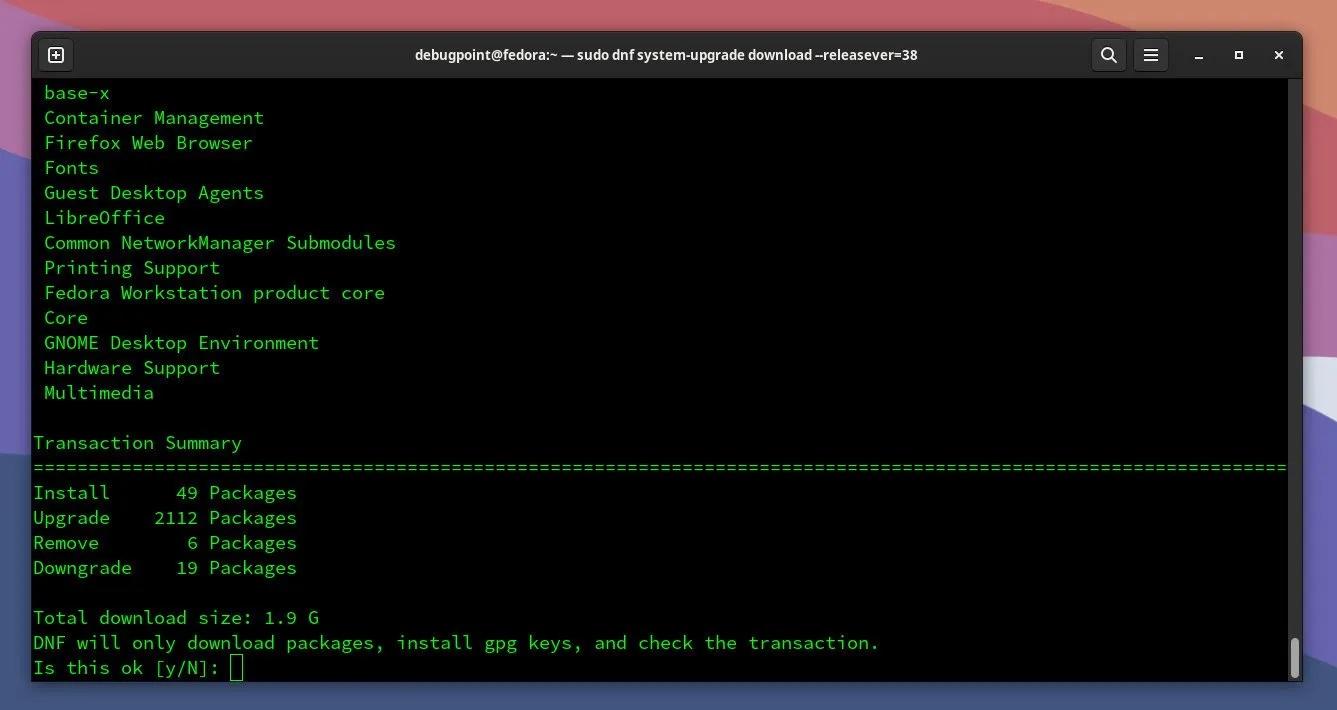
Task: Click the LibreOffice package group text
Action: click(x=104, y=217)
